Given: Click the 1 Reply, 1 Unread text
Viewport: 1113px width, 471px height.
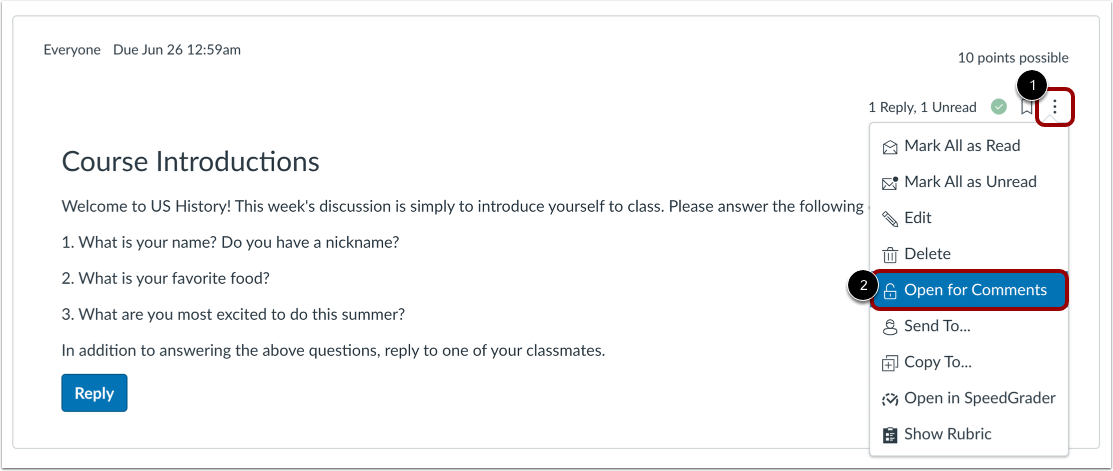Looking at the screenshot, I should (x=922, y=108).
